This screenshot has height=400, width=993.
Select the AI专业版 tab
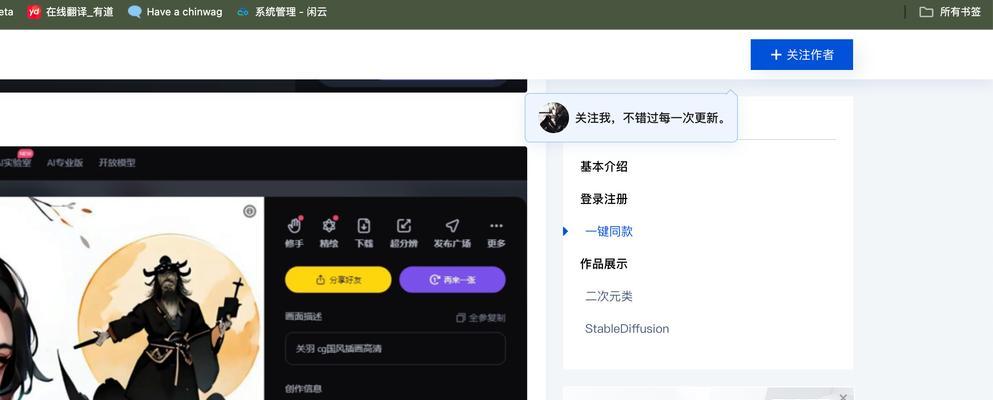[65, 163]
